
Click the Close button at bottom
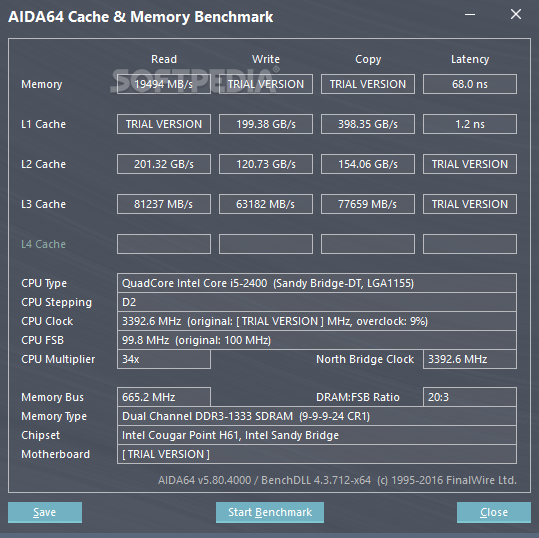[494, 512]
